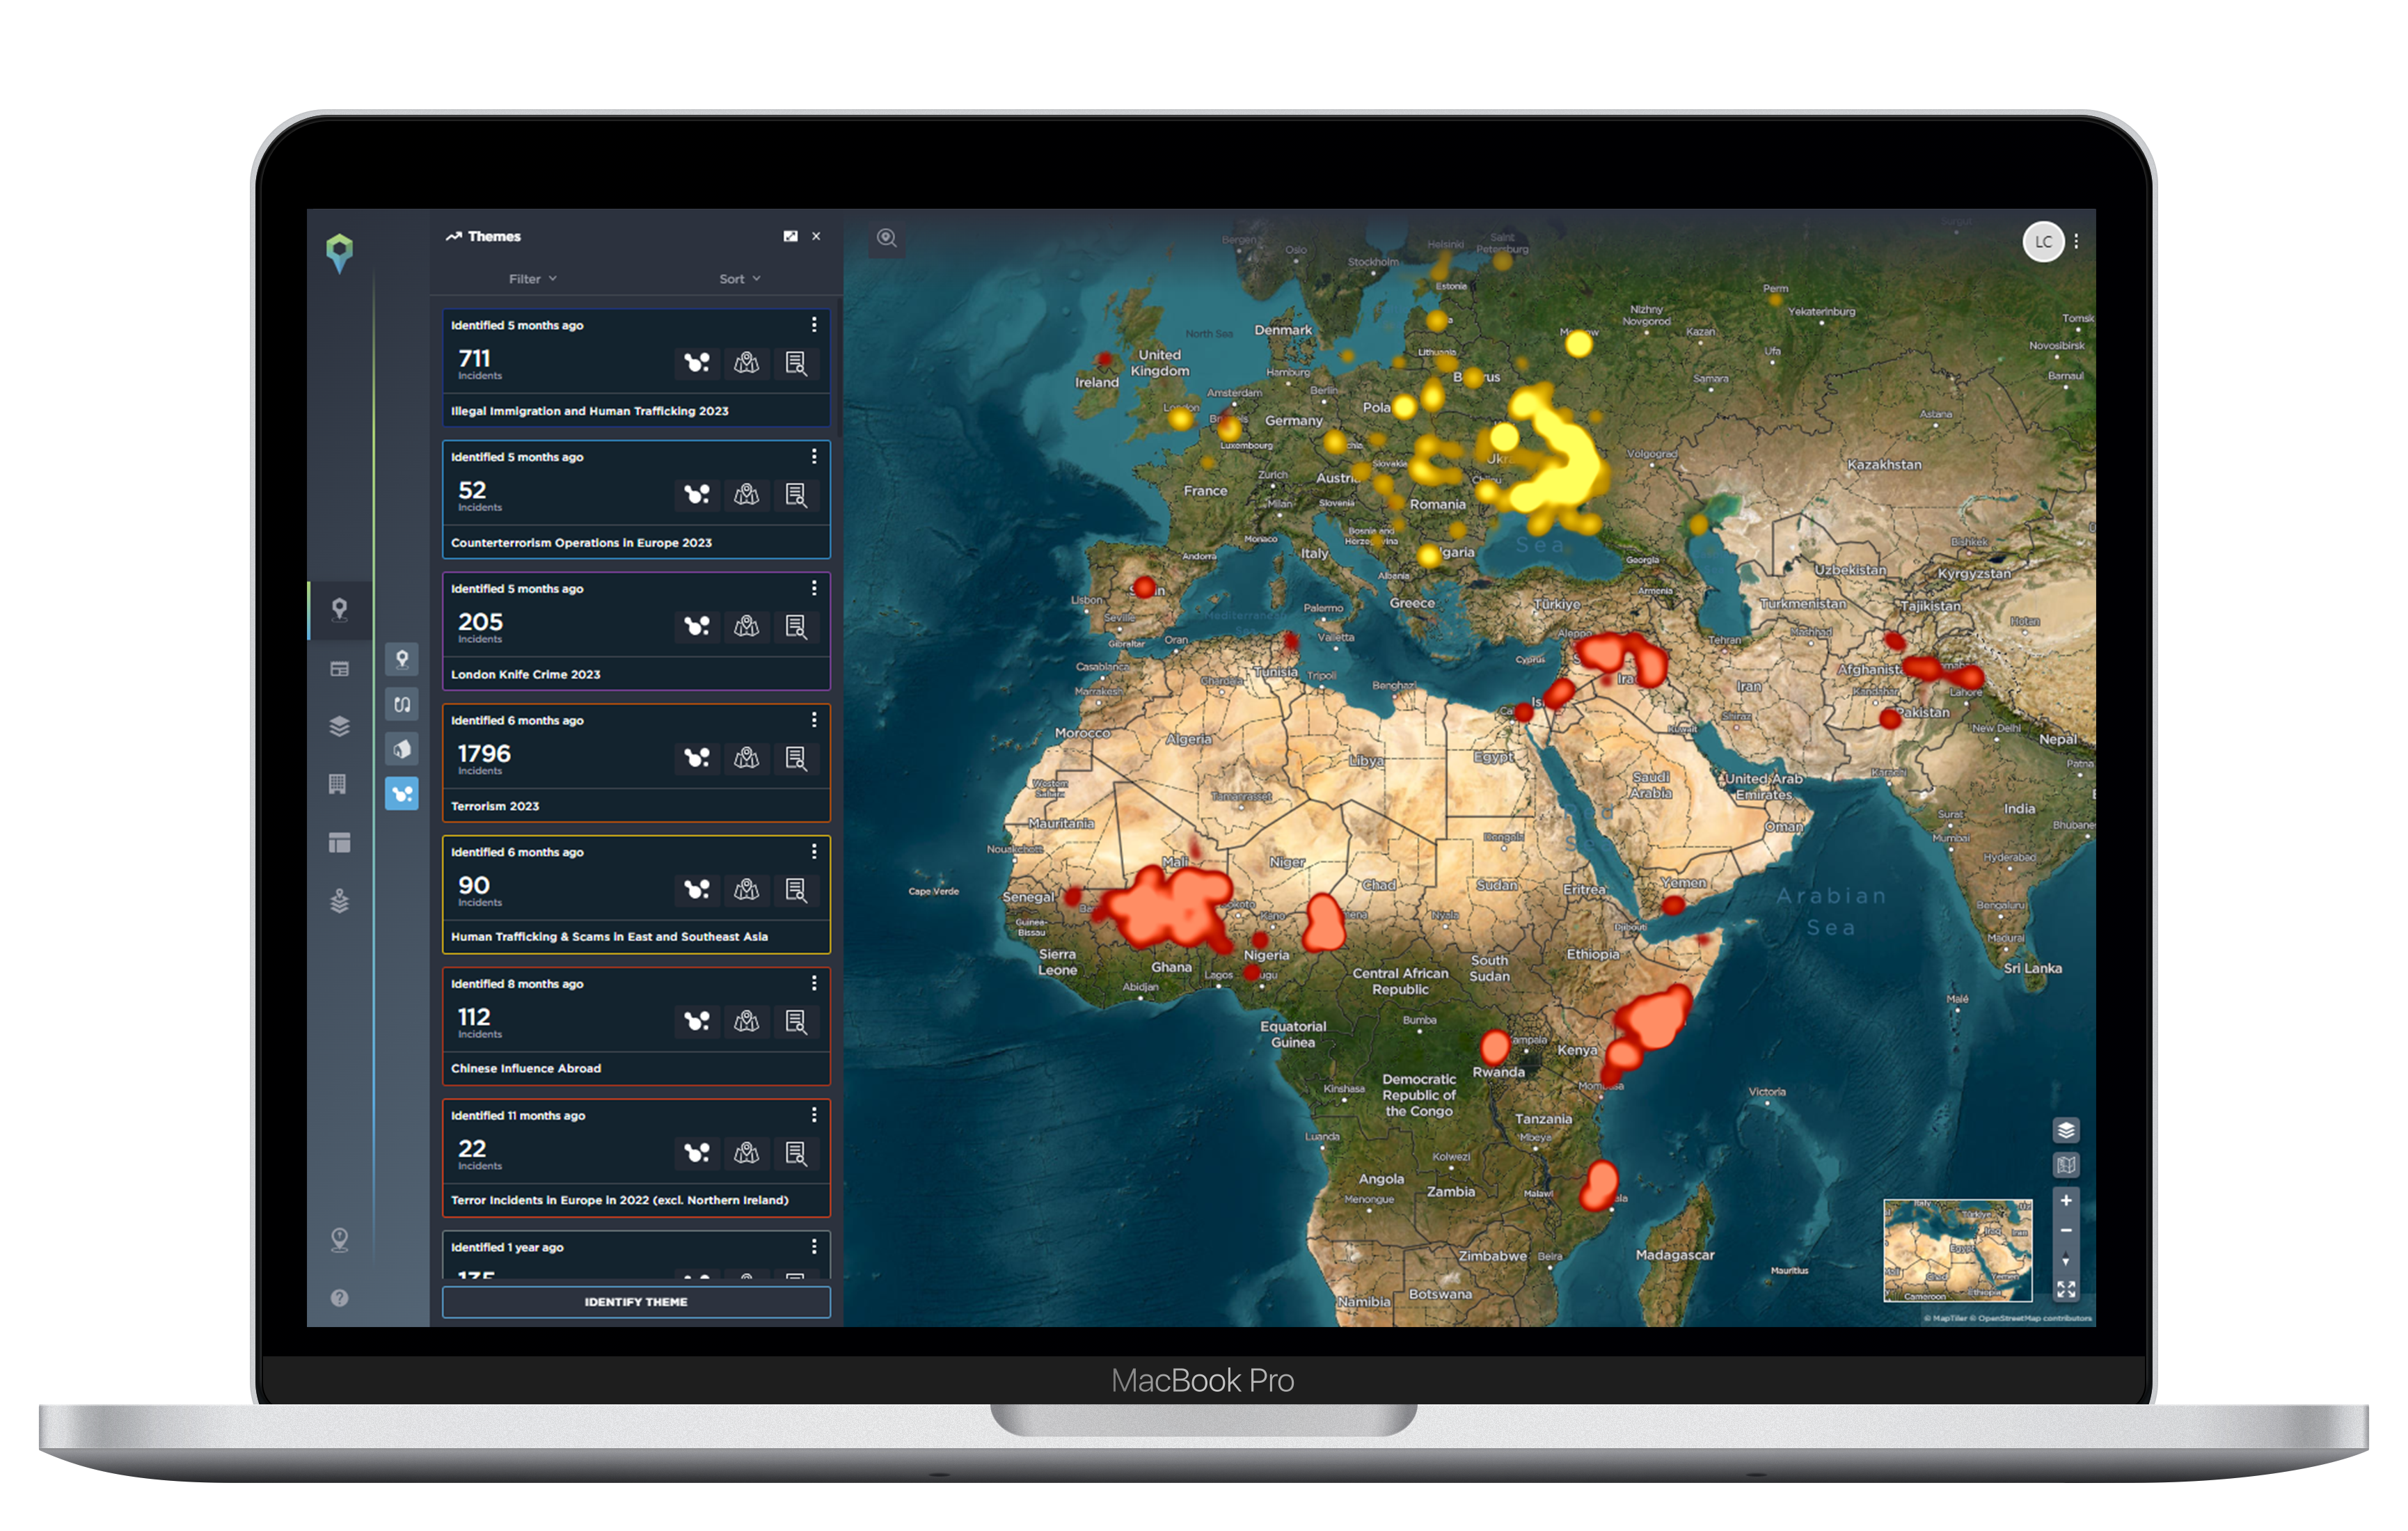Select the region shape sub-toolbar button
Screen dimensions: 2408x1531
pos(402,749)
